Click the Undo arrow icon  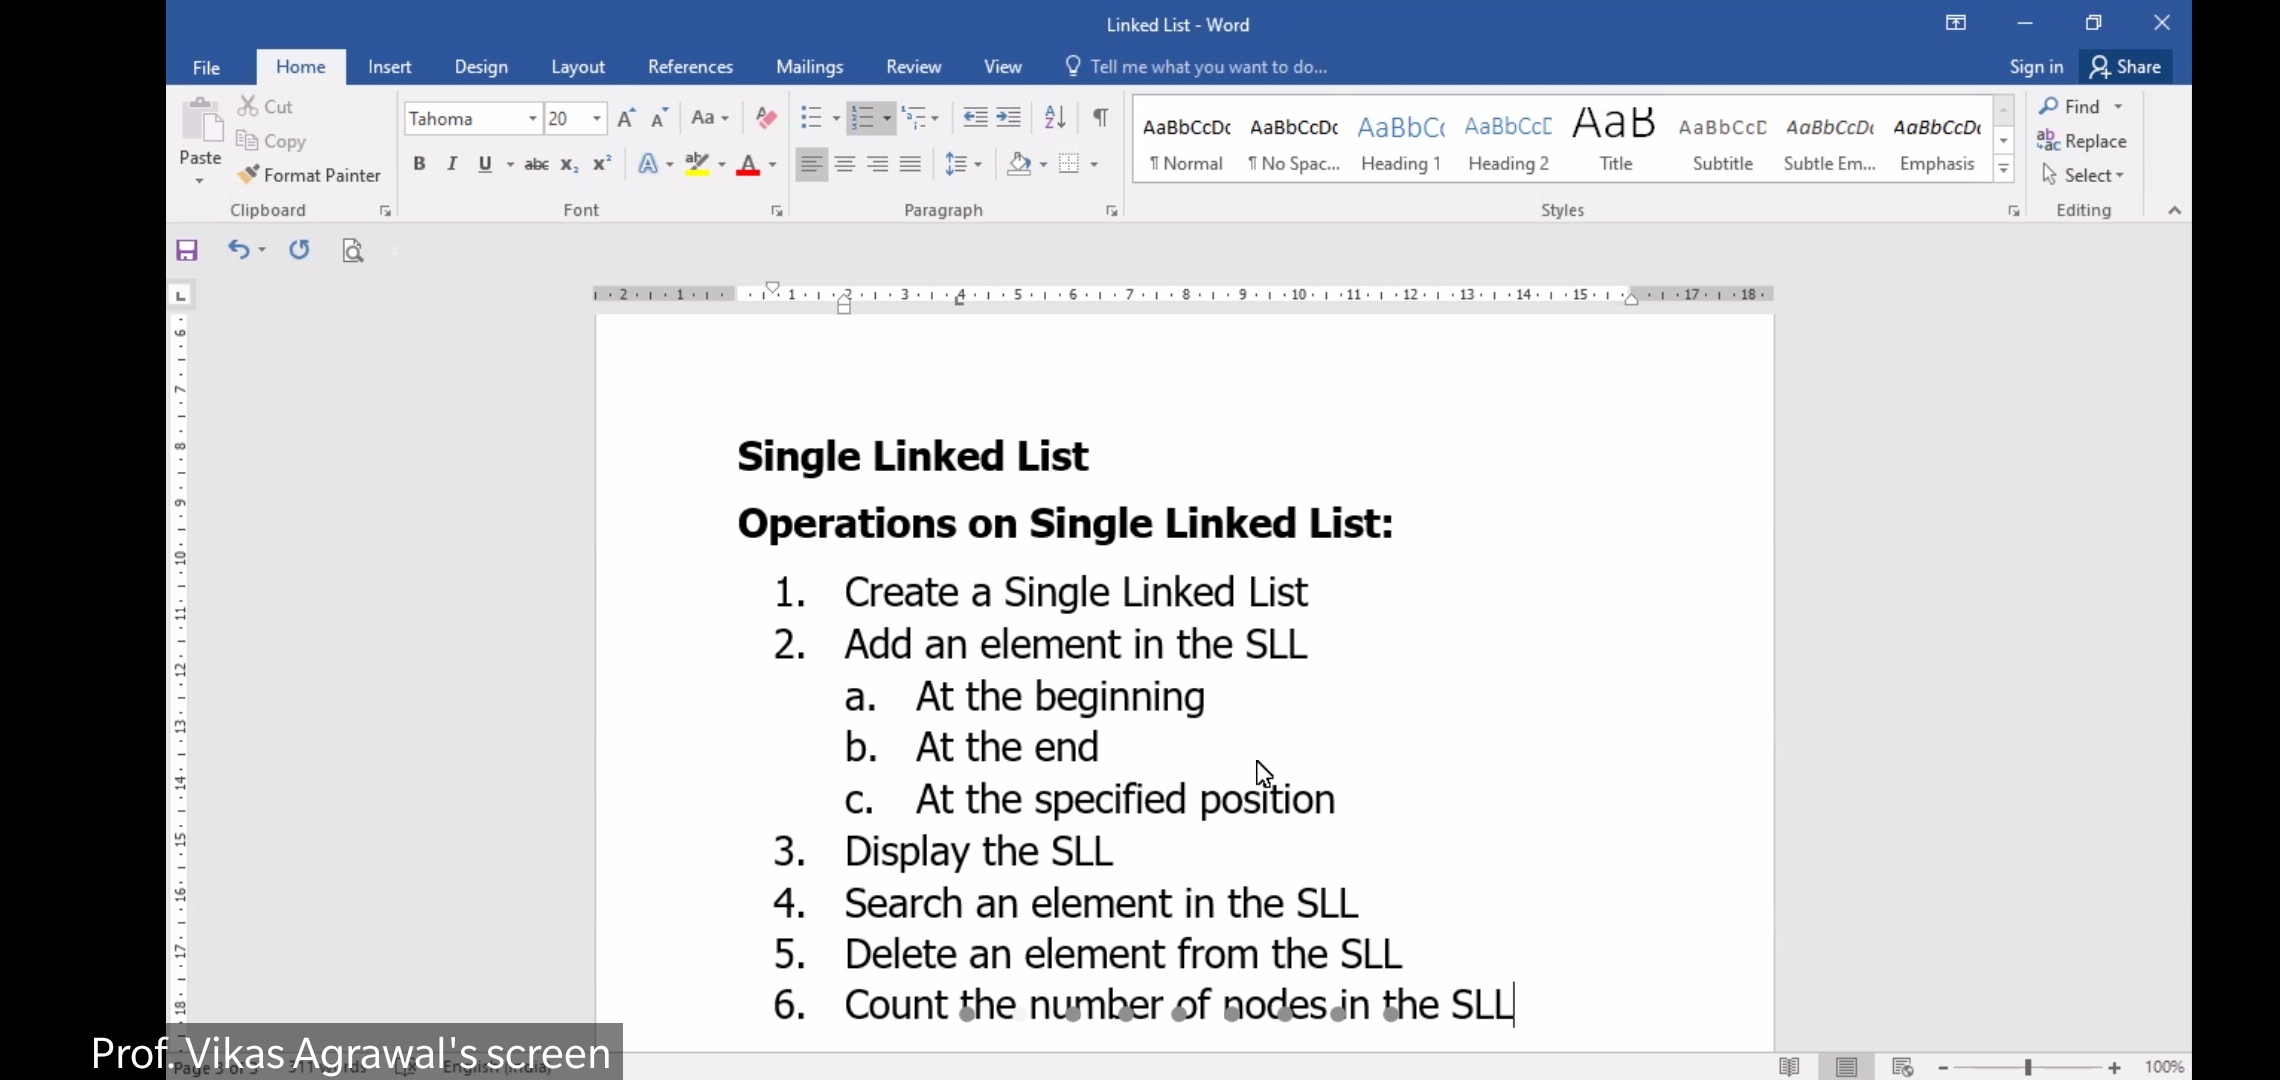tap(237, 250)
